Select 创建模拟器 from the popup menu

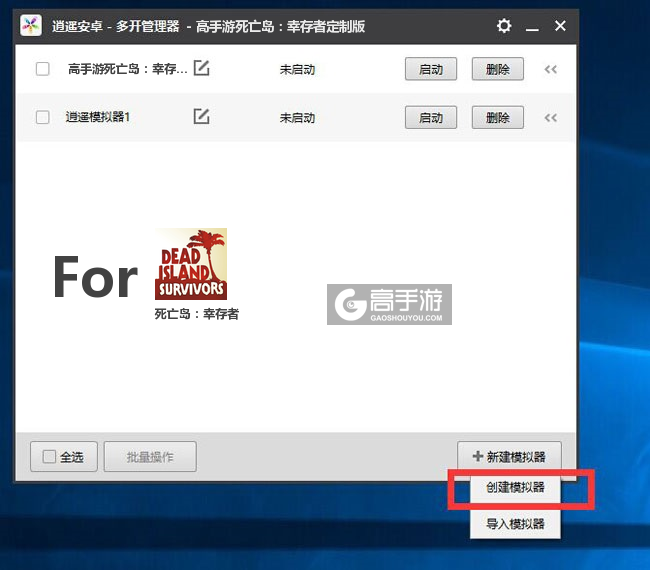coord(515,489)
